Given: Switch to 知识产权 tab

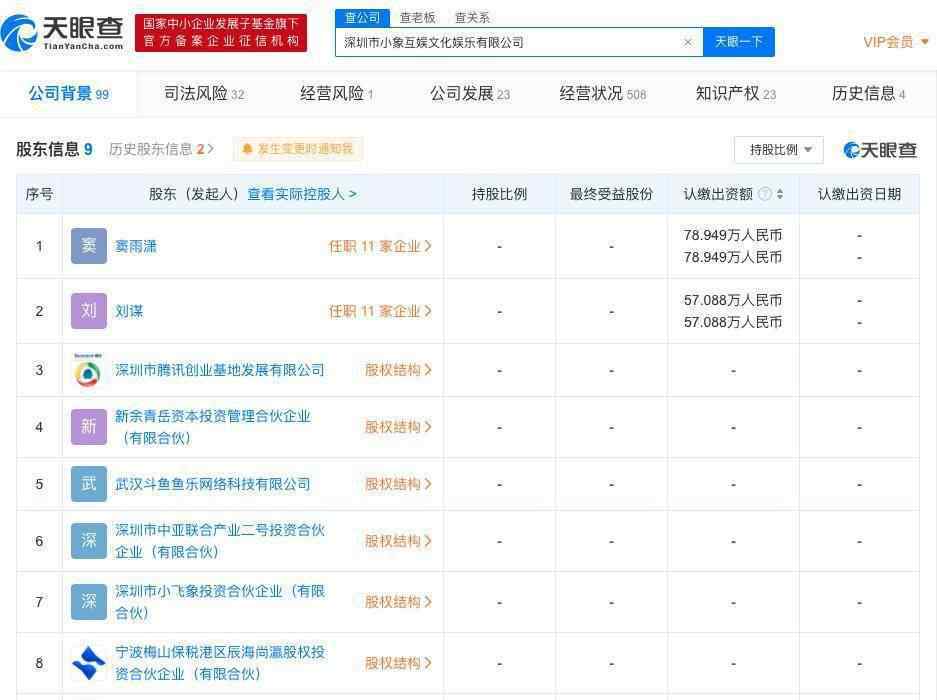Looking at the screenshot, I should 736,94.
